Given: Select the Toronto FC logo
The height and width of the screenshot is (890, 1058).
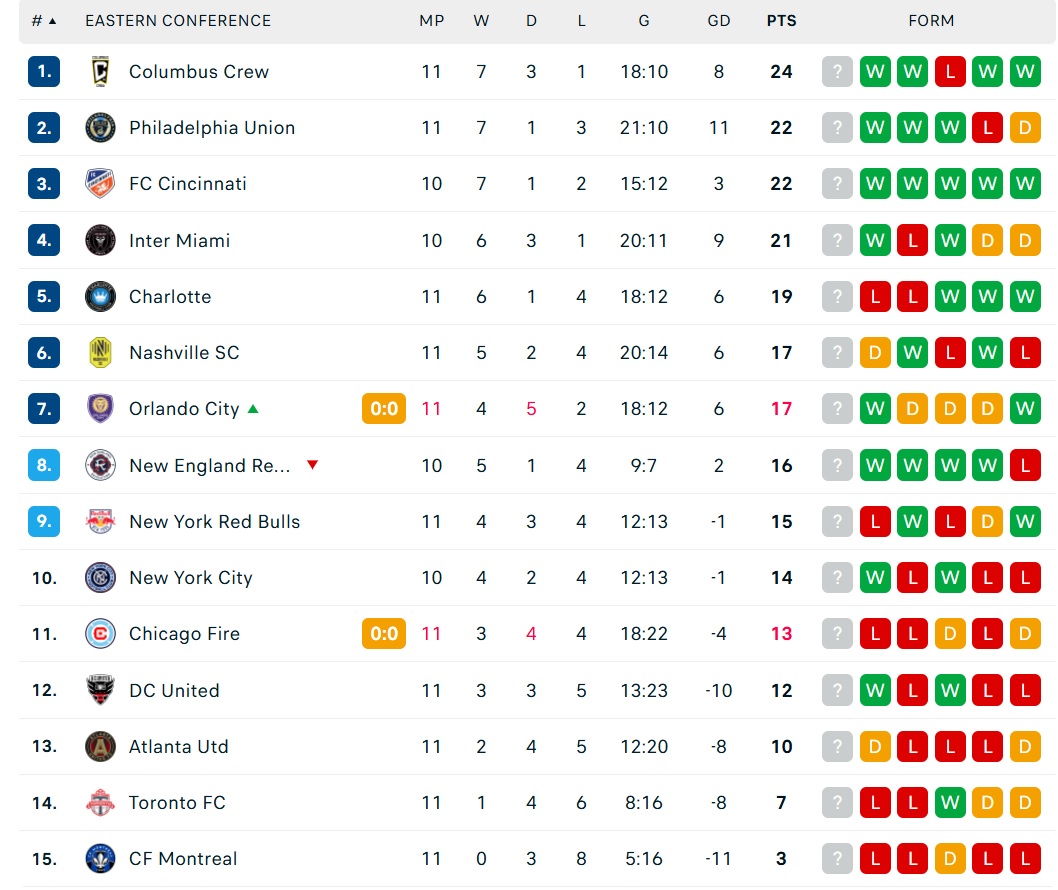Looking at the screenshot, I should pos(101,802).
